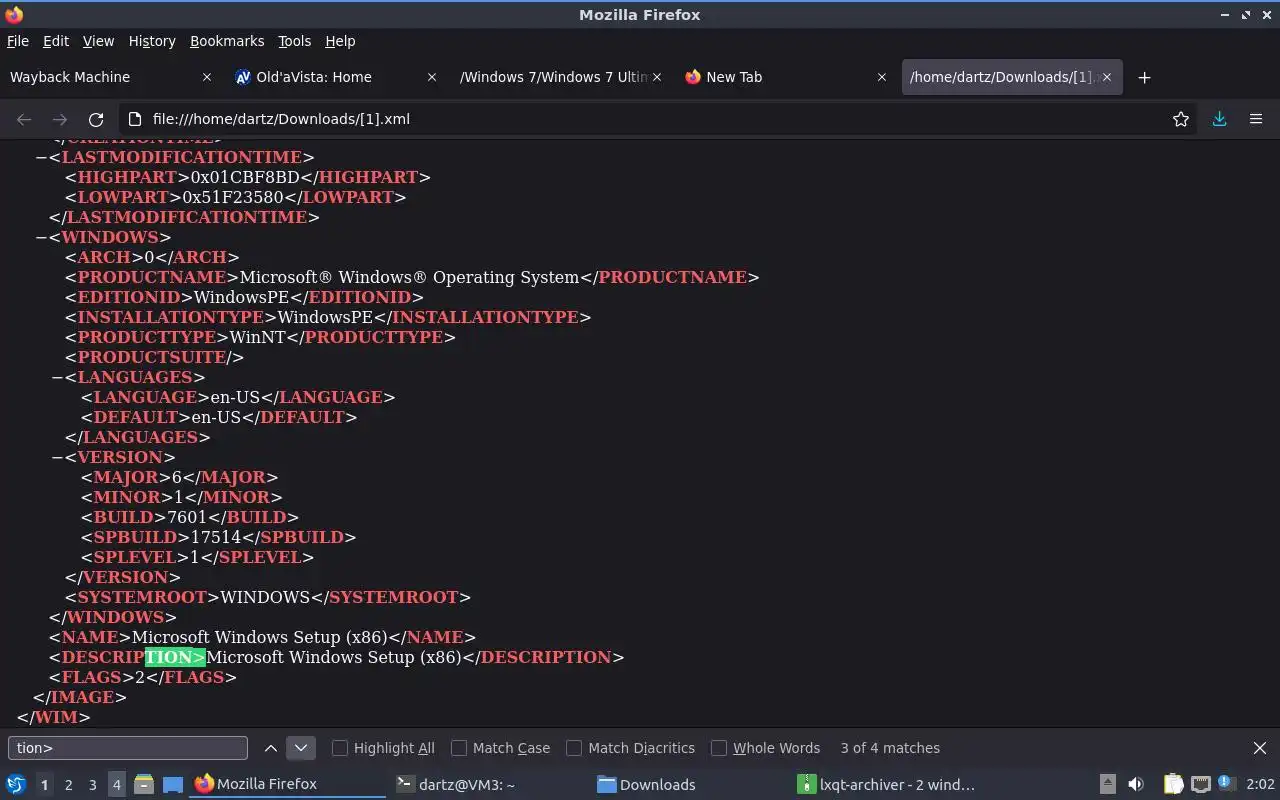Open the LXQt application menu
Viewport: 1280px width, 800px height.
(x=15, y=784)
